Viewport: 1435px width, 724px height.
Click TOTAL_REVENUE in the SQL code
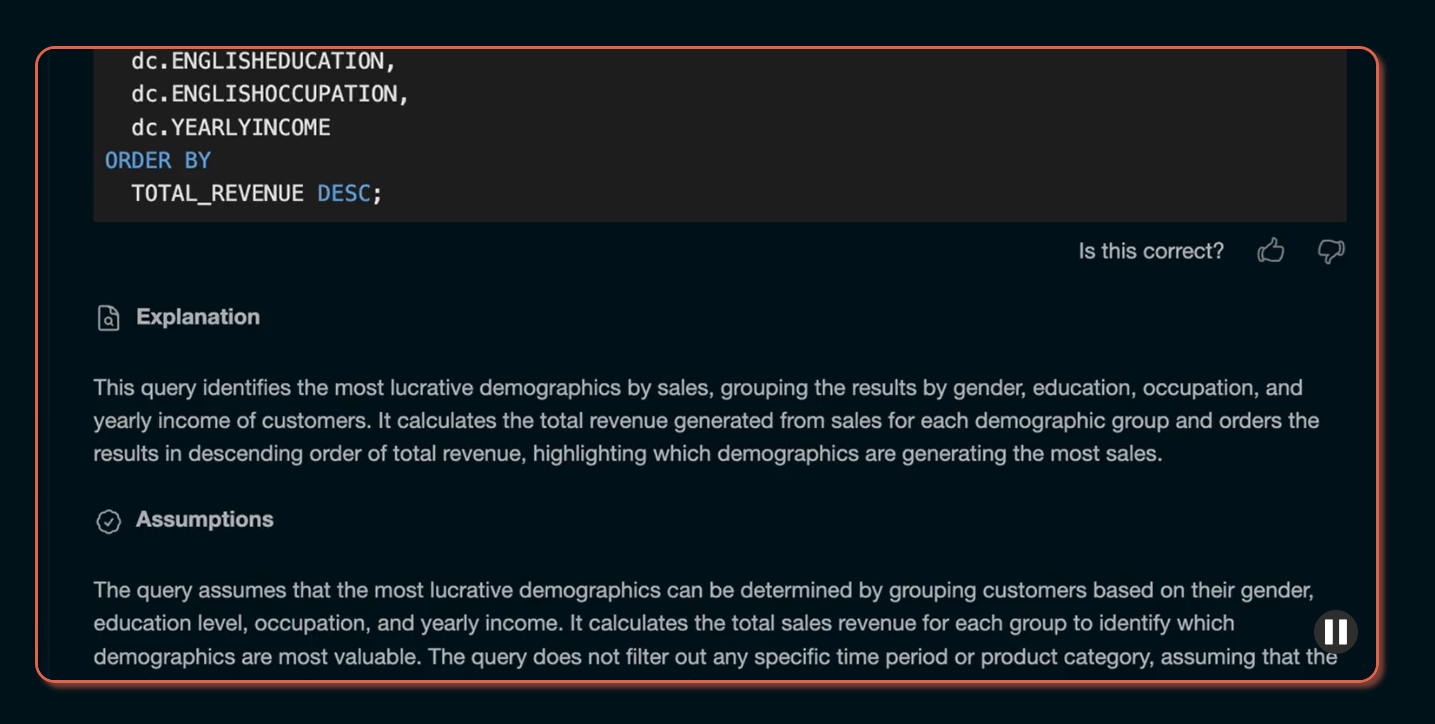pyautogui.click(x=217, y=193)
